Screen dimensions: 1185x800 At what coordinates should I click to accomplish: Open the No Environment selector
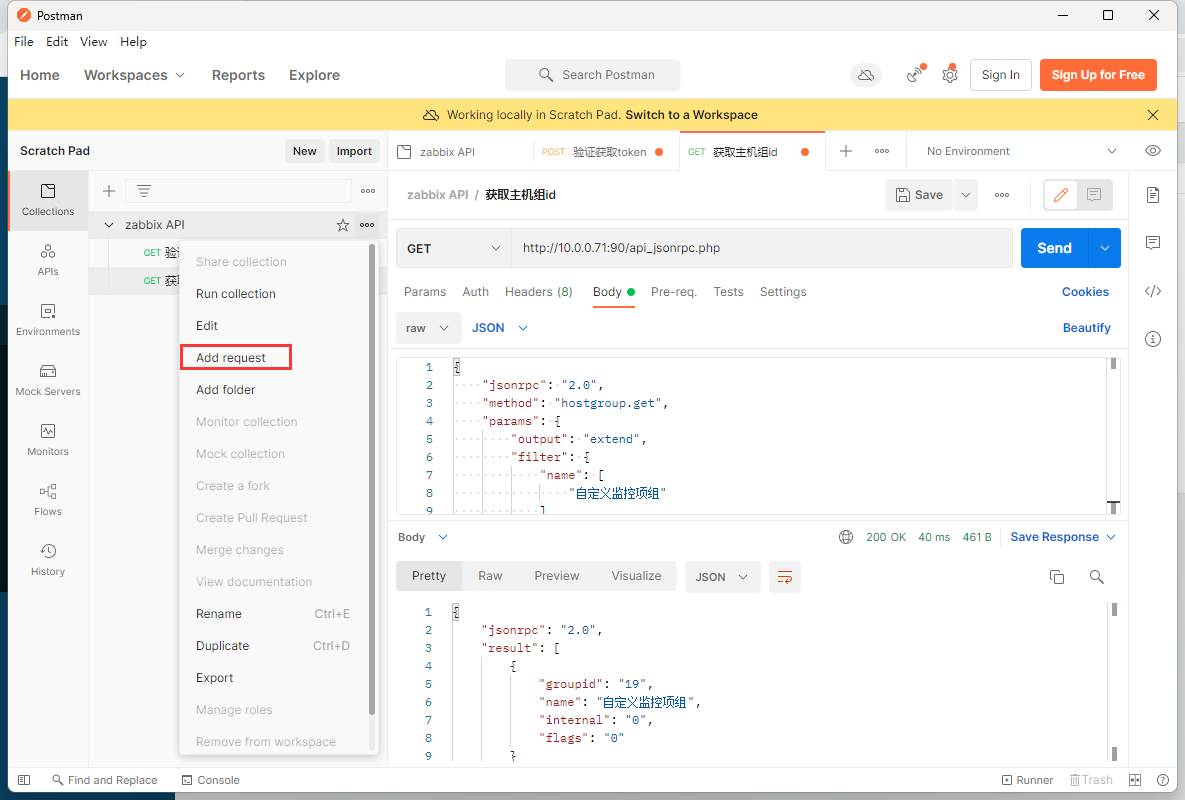click(x=1021, y=151)
